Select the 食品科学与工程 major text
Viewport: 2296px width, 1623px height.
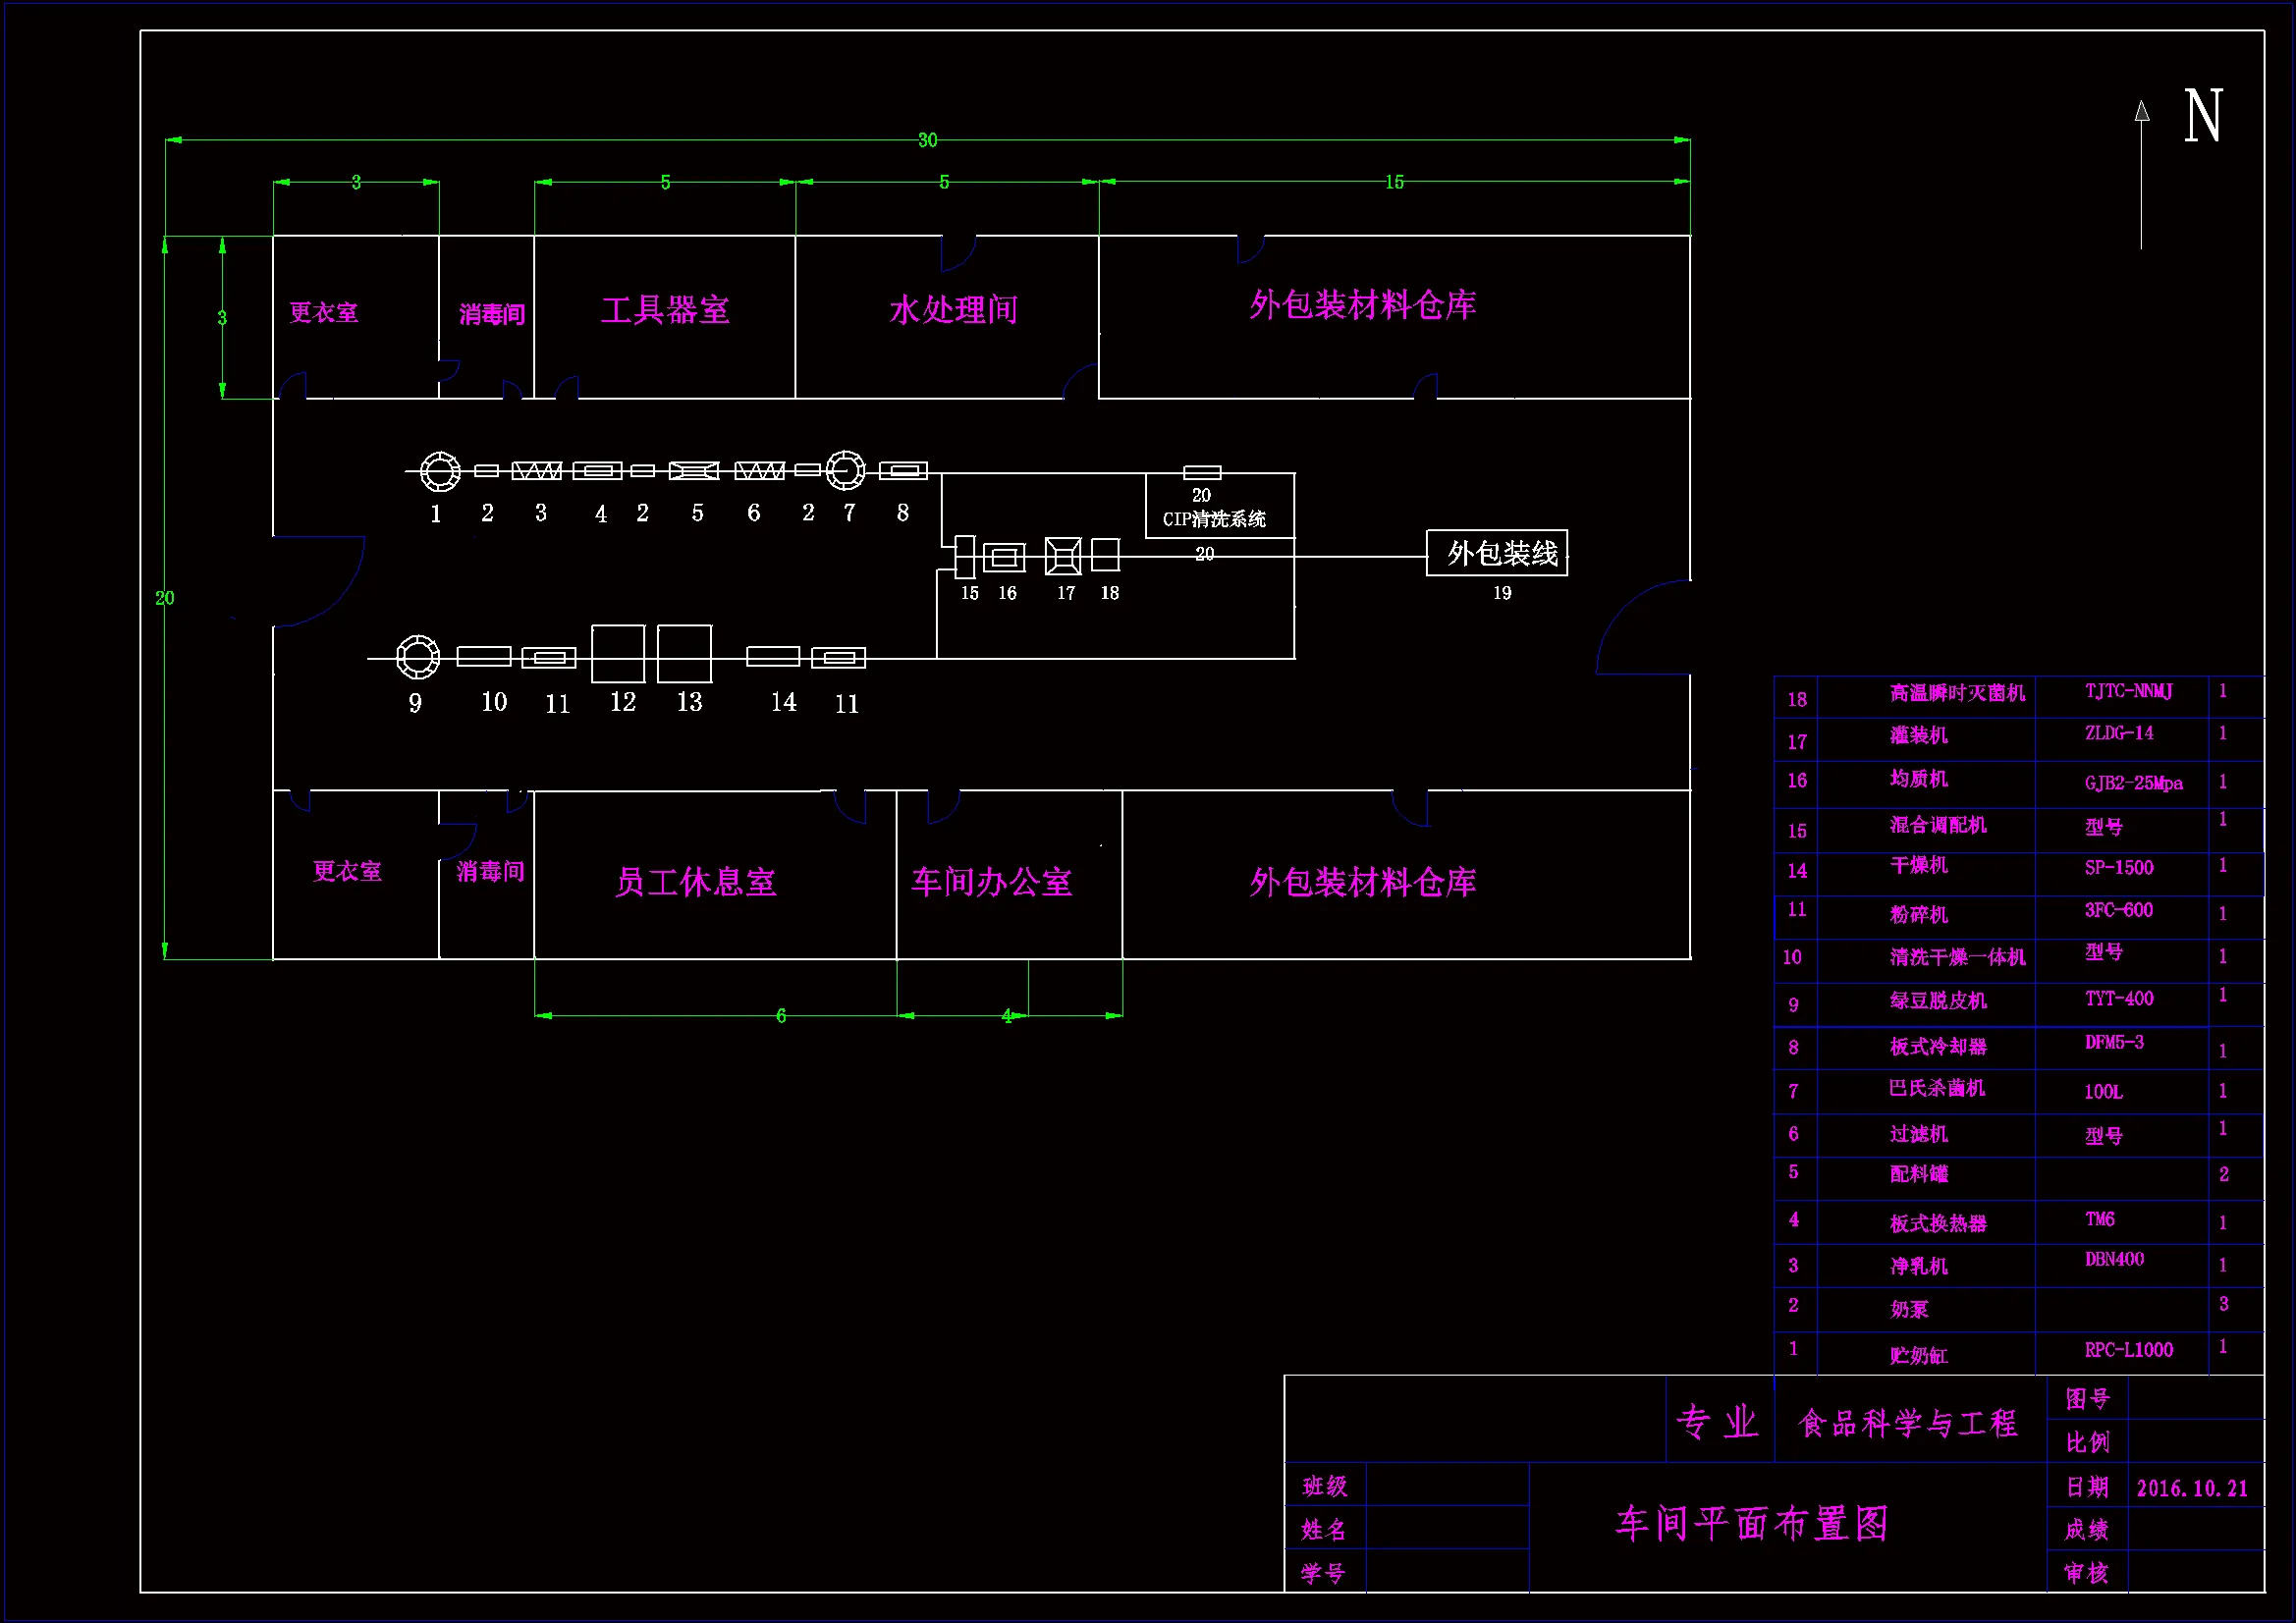click(x=1907, y=1423)
